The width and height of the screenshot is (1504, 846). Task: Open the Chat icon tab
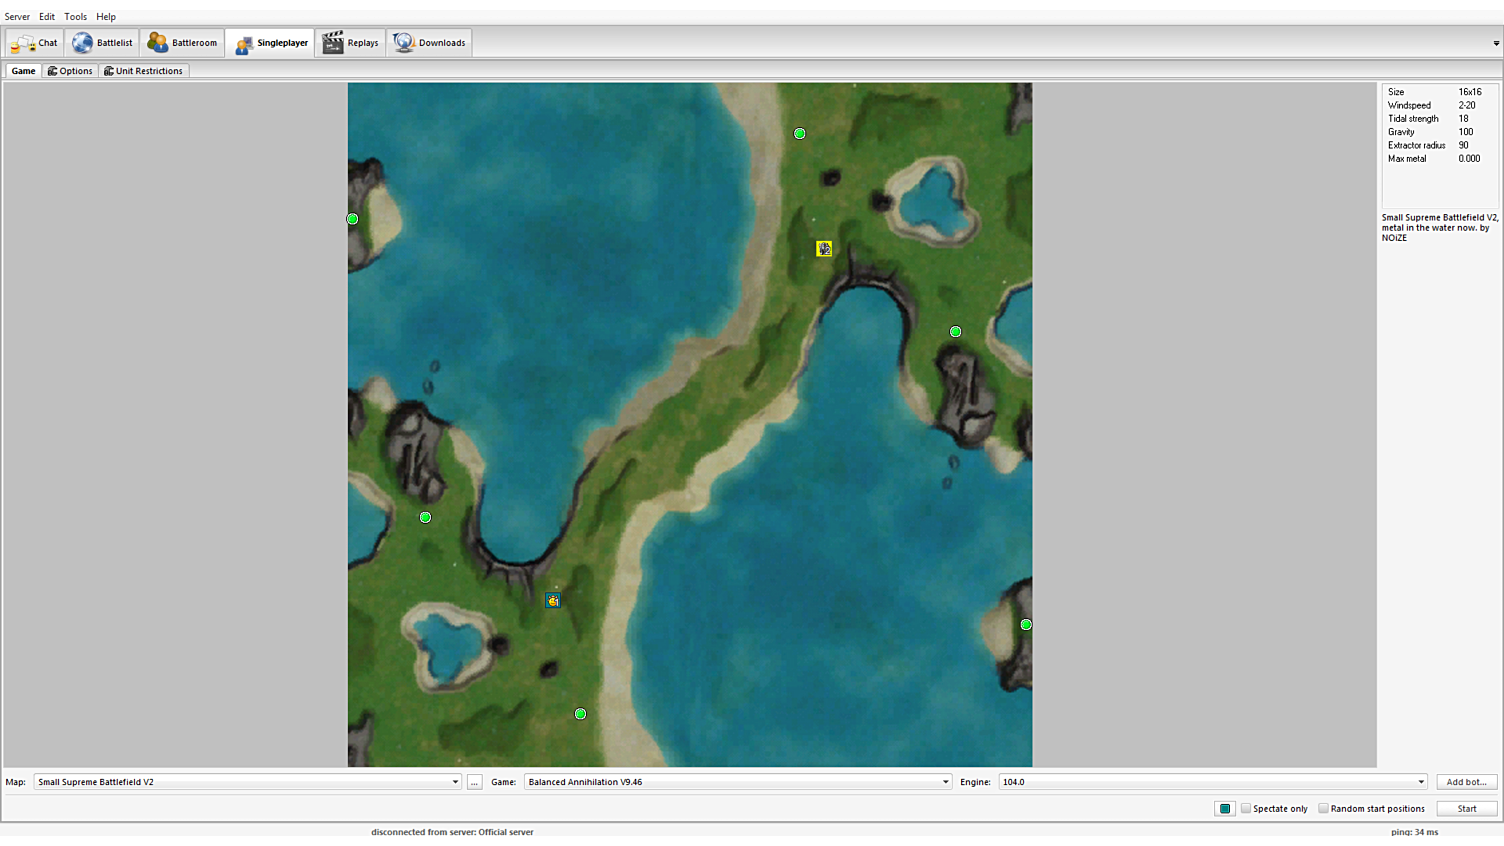pyautogui.click(x=22, y=43)
